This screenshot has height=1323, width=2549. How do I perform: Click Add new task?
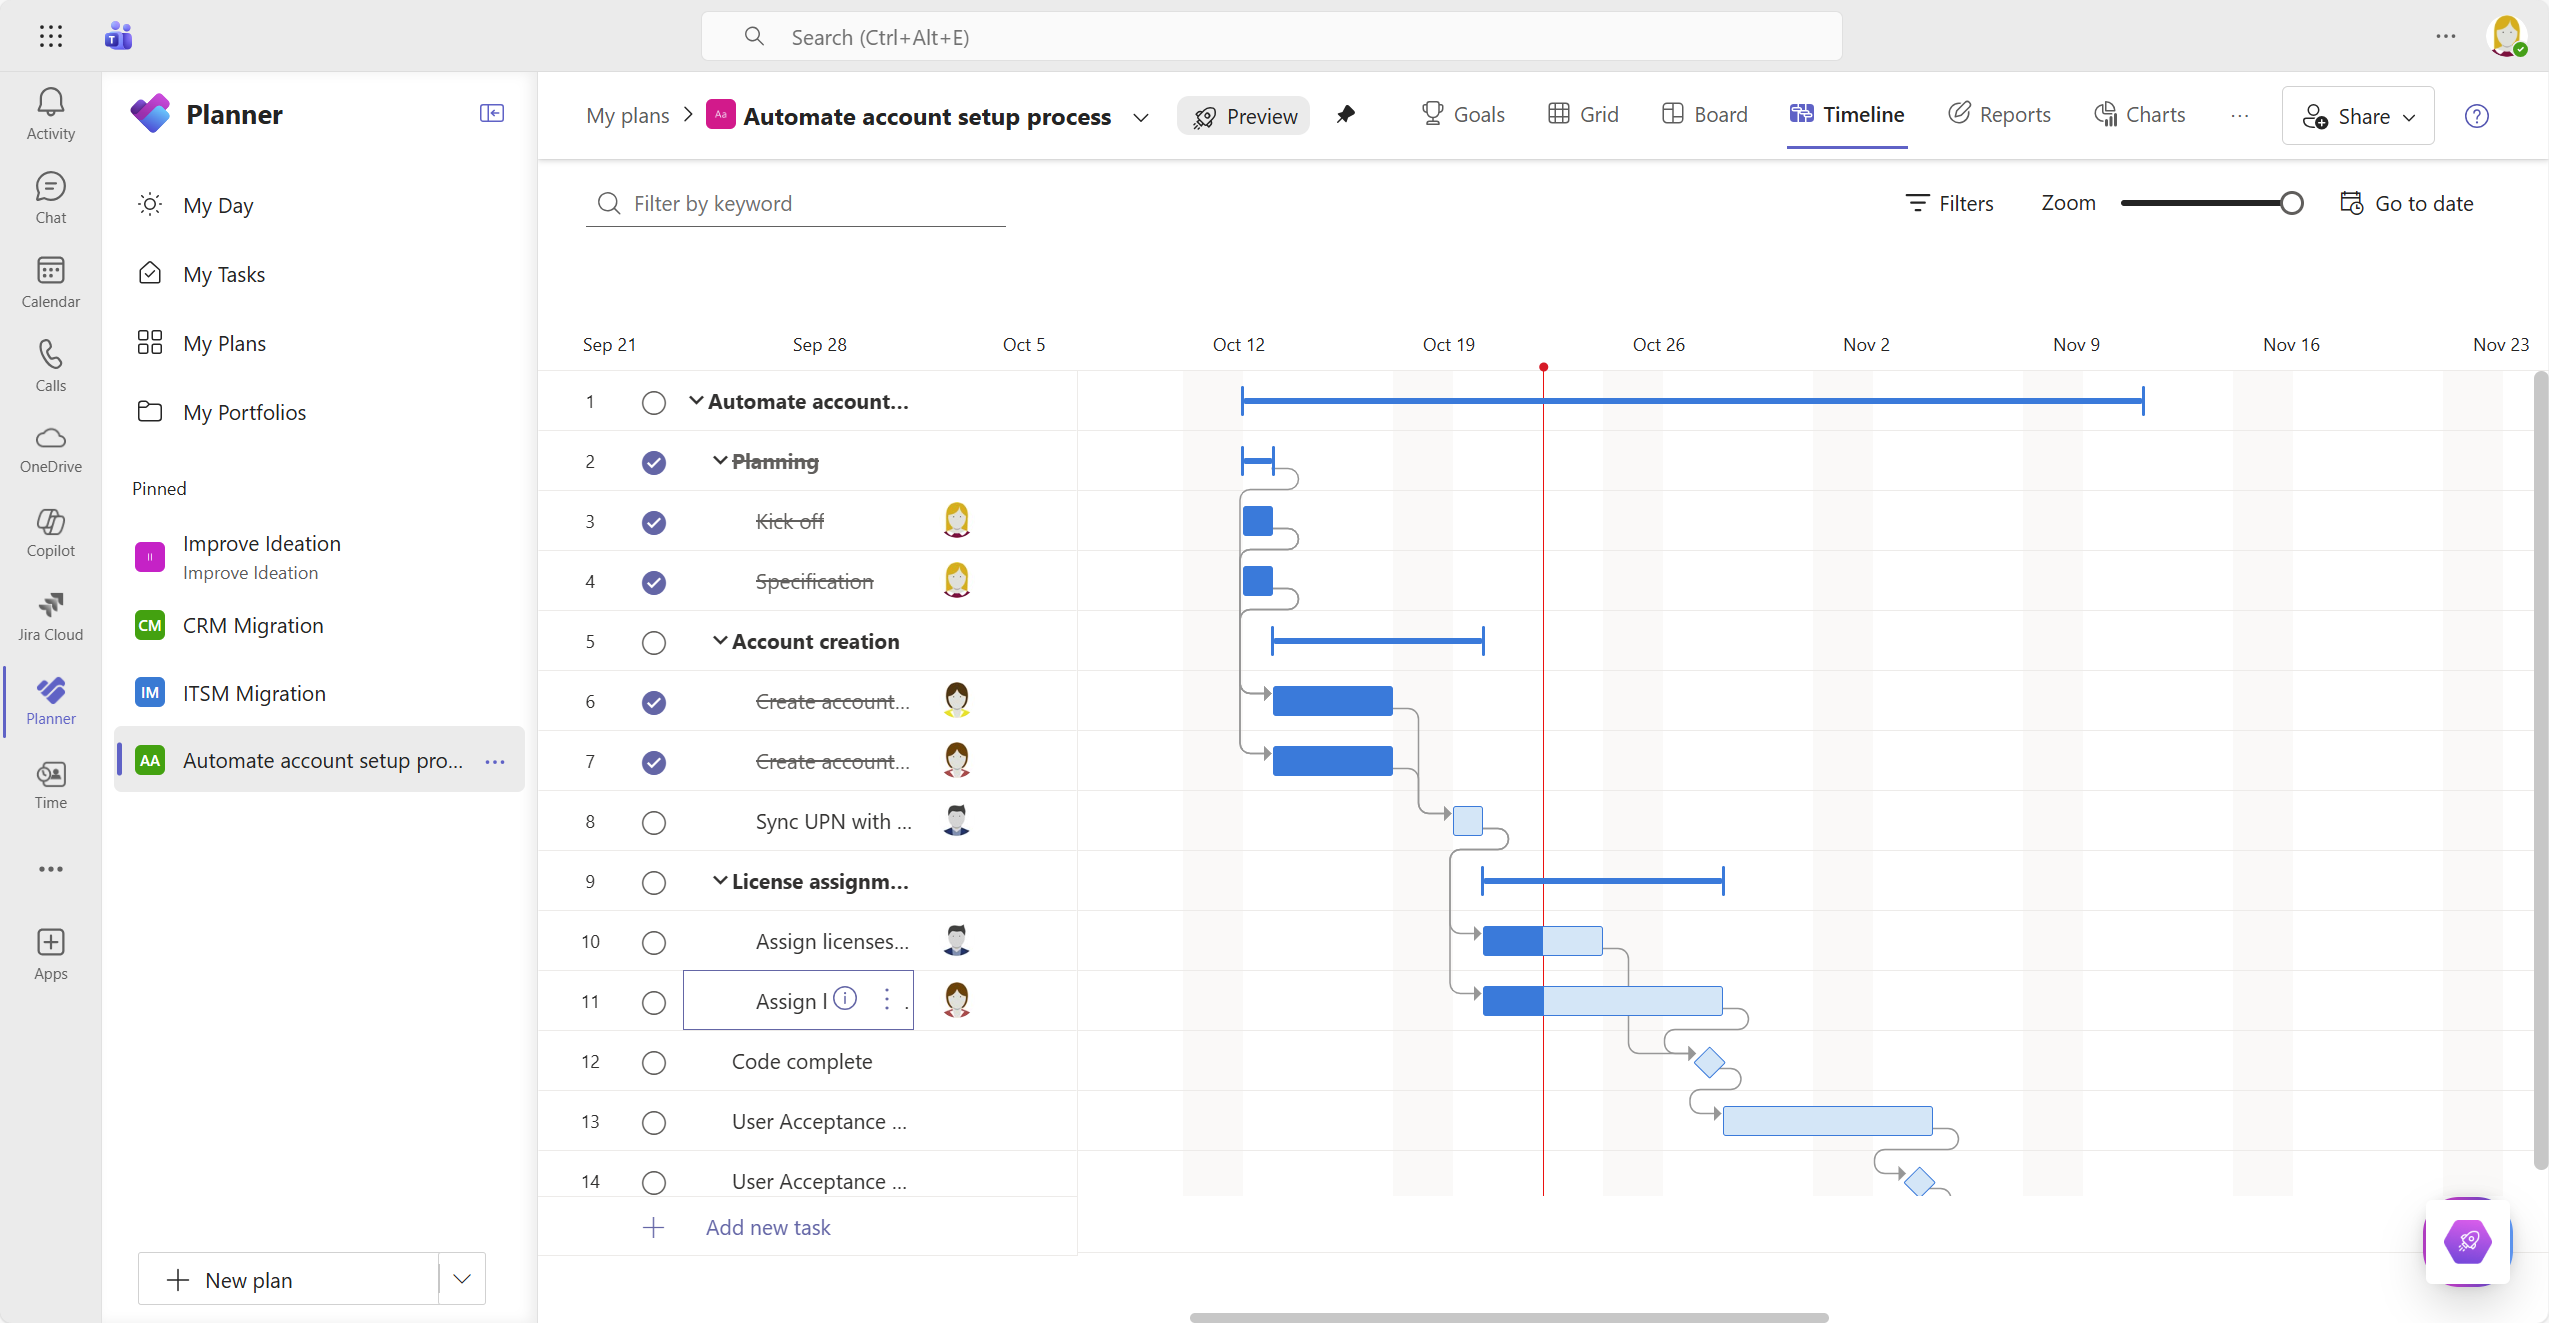pyautogui.click(x=767, y=1227)
